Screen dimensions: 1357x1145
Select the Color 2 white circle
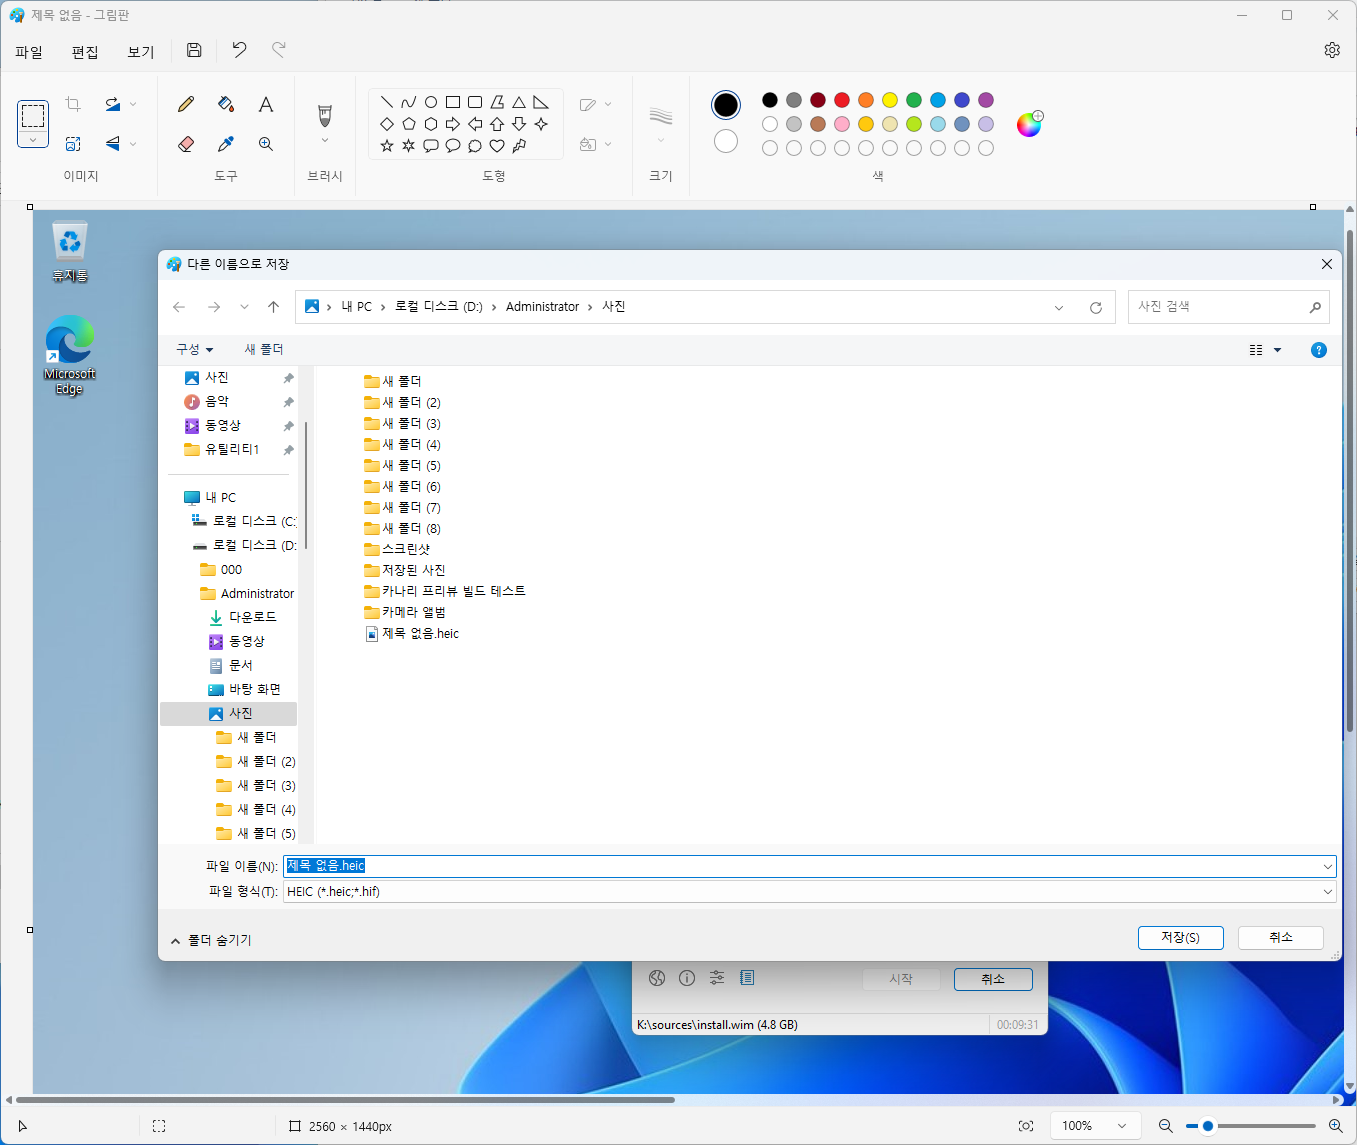726,141
